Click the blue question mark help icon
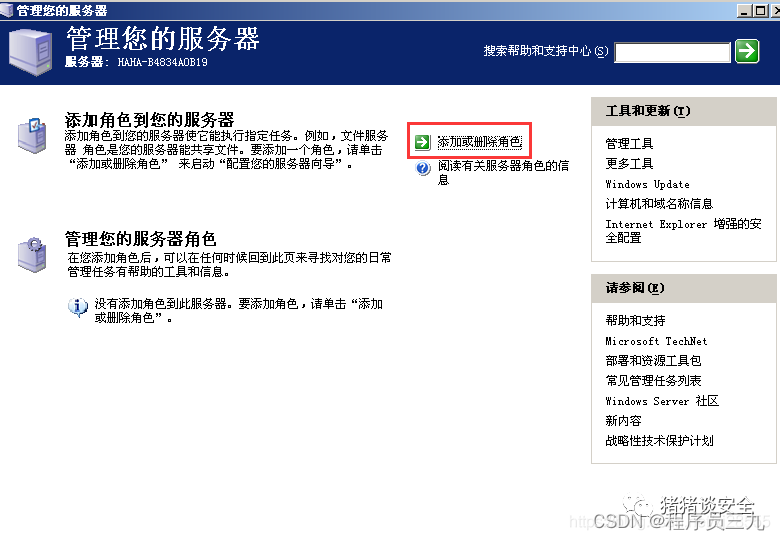 point(423,169)
